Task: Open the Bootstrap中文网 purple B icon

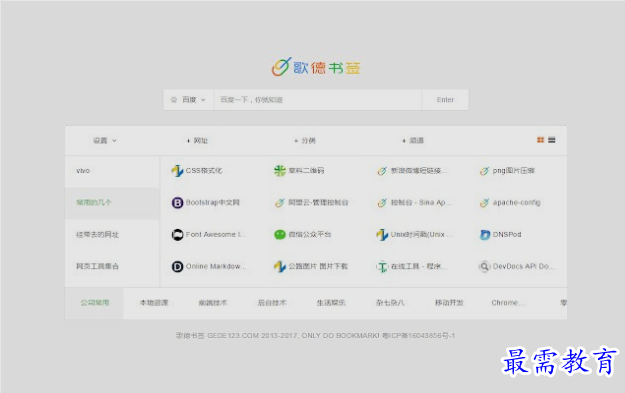Action: point(177,202)
